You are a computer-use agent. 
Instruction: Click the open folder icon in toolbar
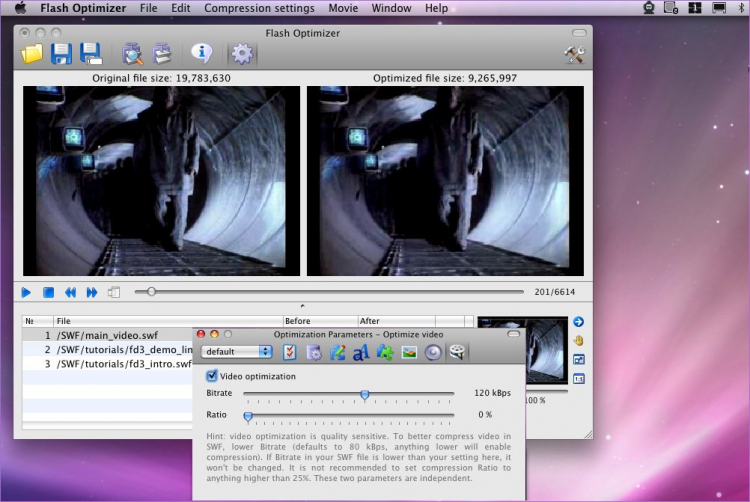[32, 54]
